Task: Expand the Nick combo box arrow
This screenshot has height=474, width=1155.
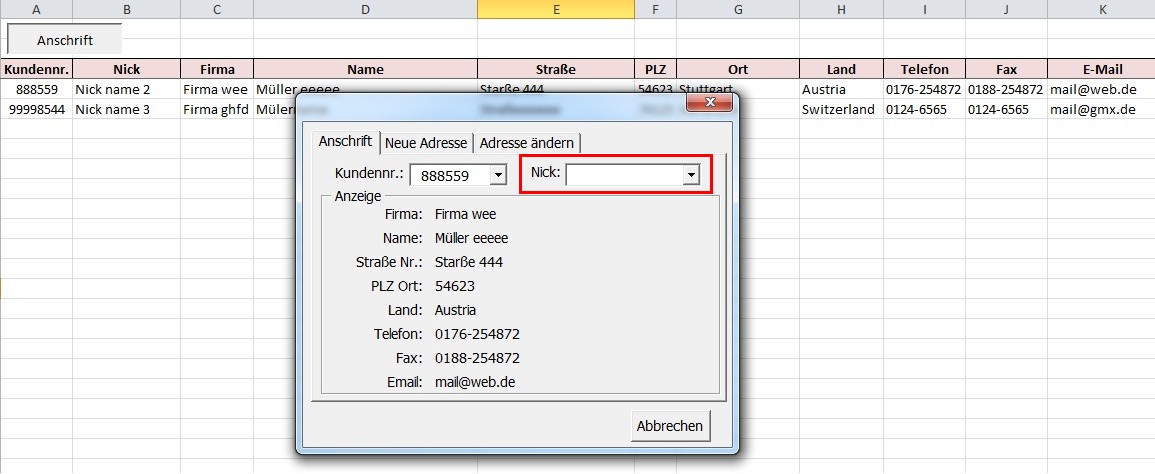Action: tap(690, 175)
